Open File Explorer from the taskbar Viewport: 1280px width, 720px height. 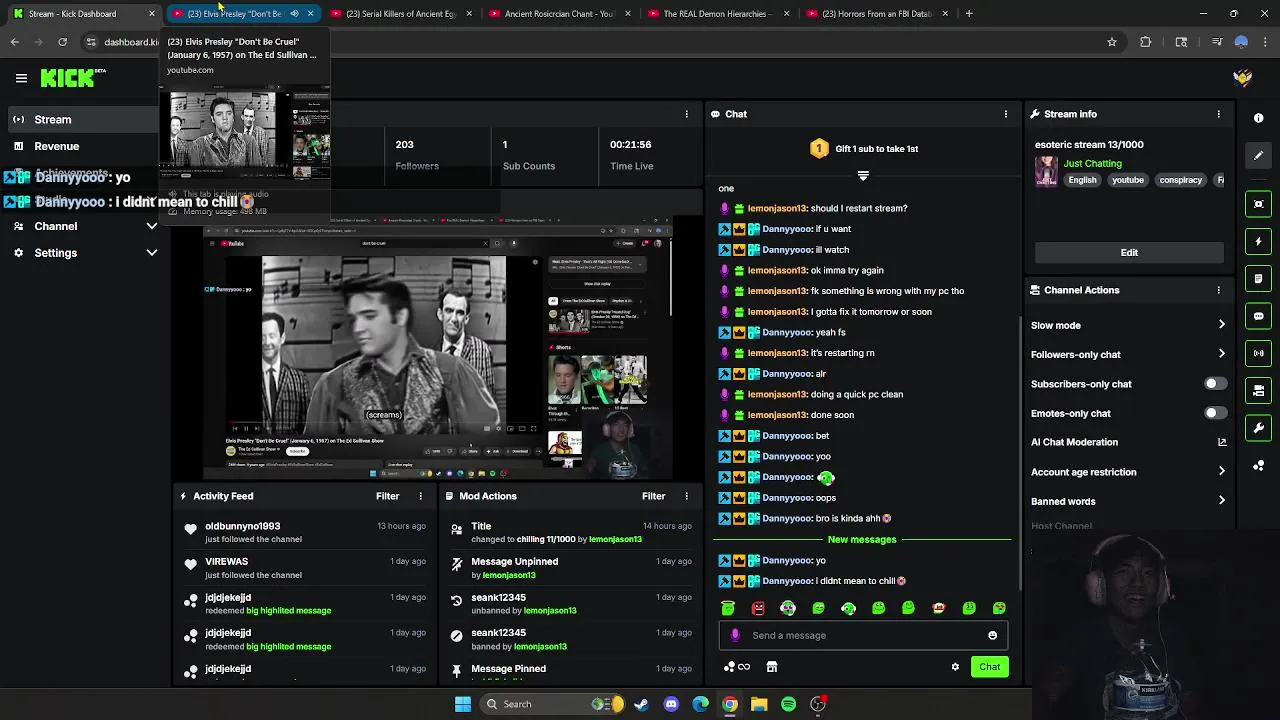759,704
